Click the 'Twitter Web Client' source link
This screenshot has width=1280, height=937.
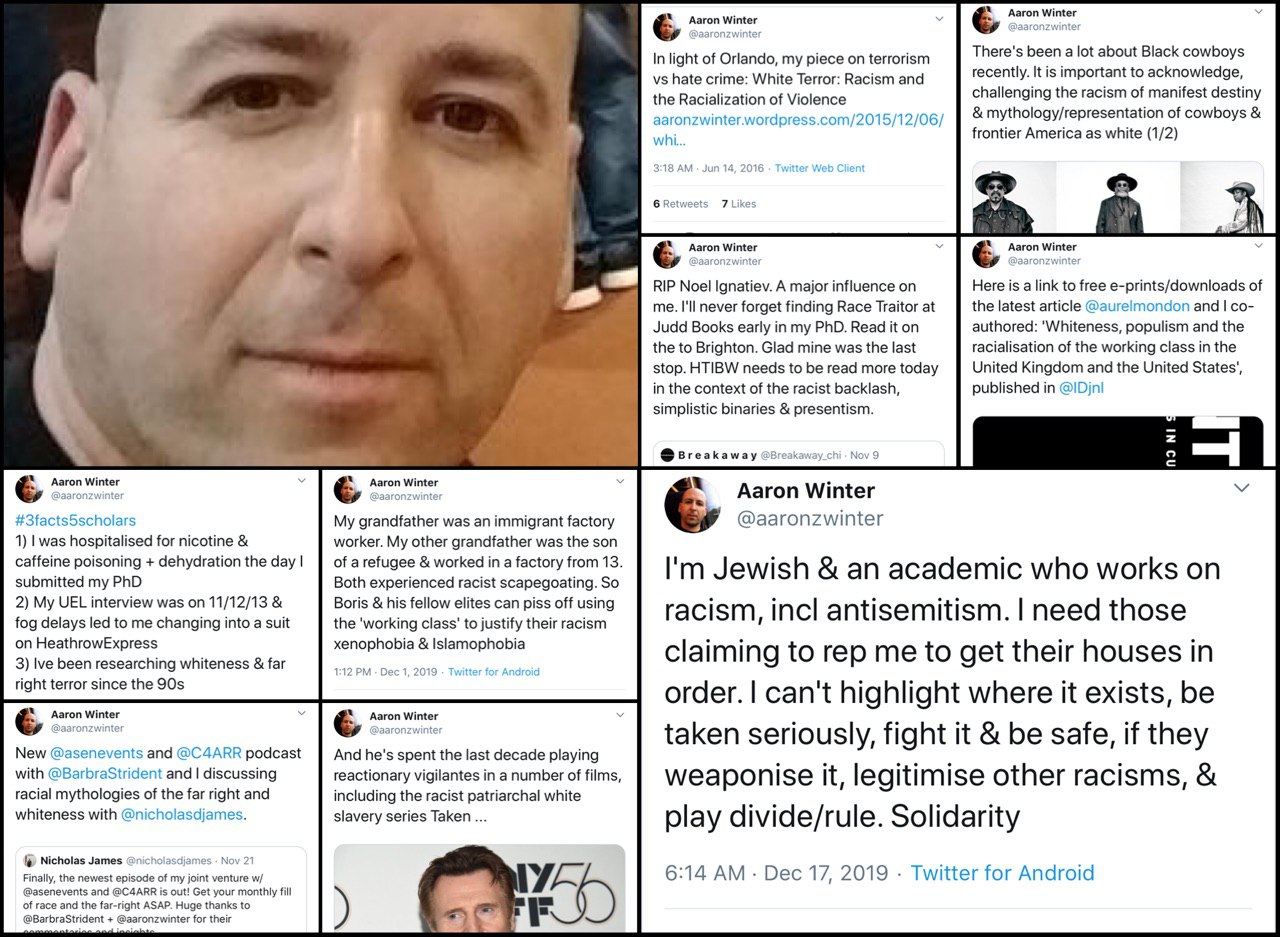820,168
